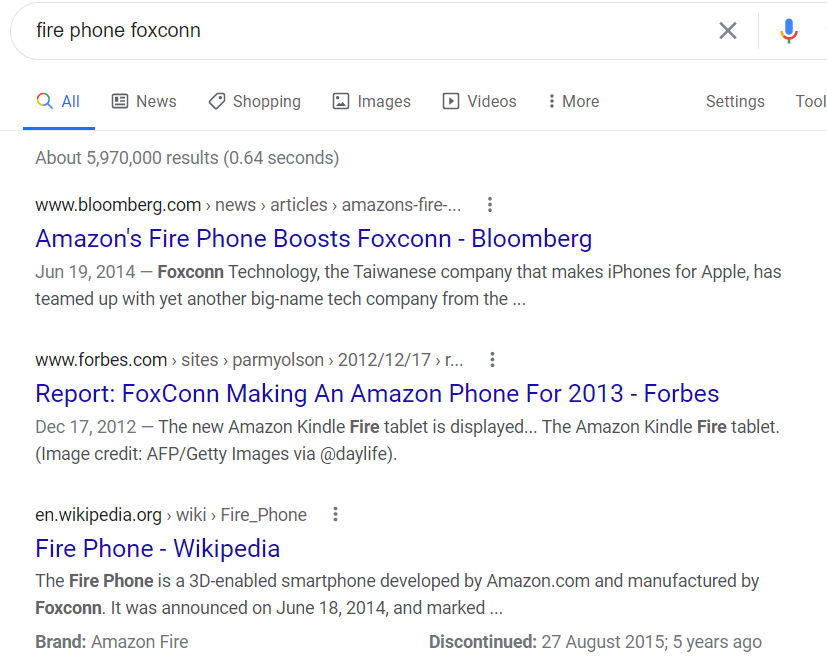Switch to the Shopping tab

(x=254, y=101)
